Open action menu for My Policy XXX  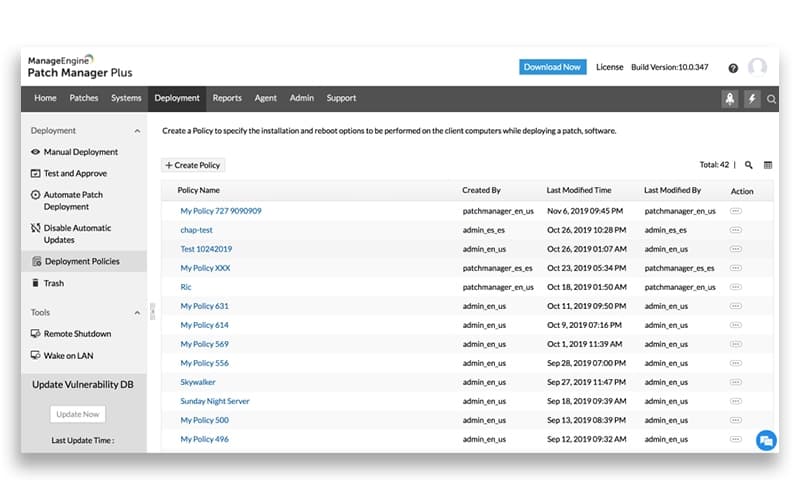(x=735, y=268)
